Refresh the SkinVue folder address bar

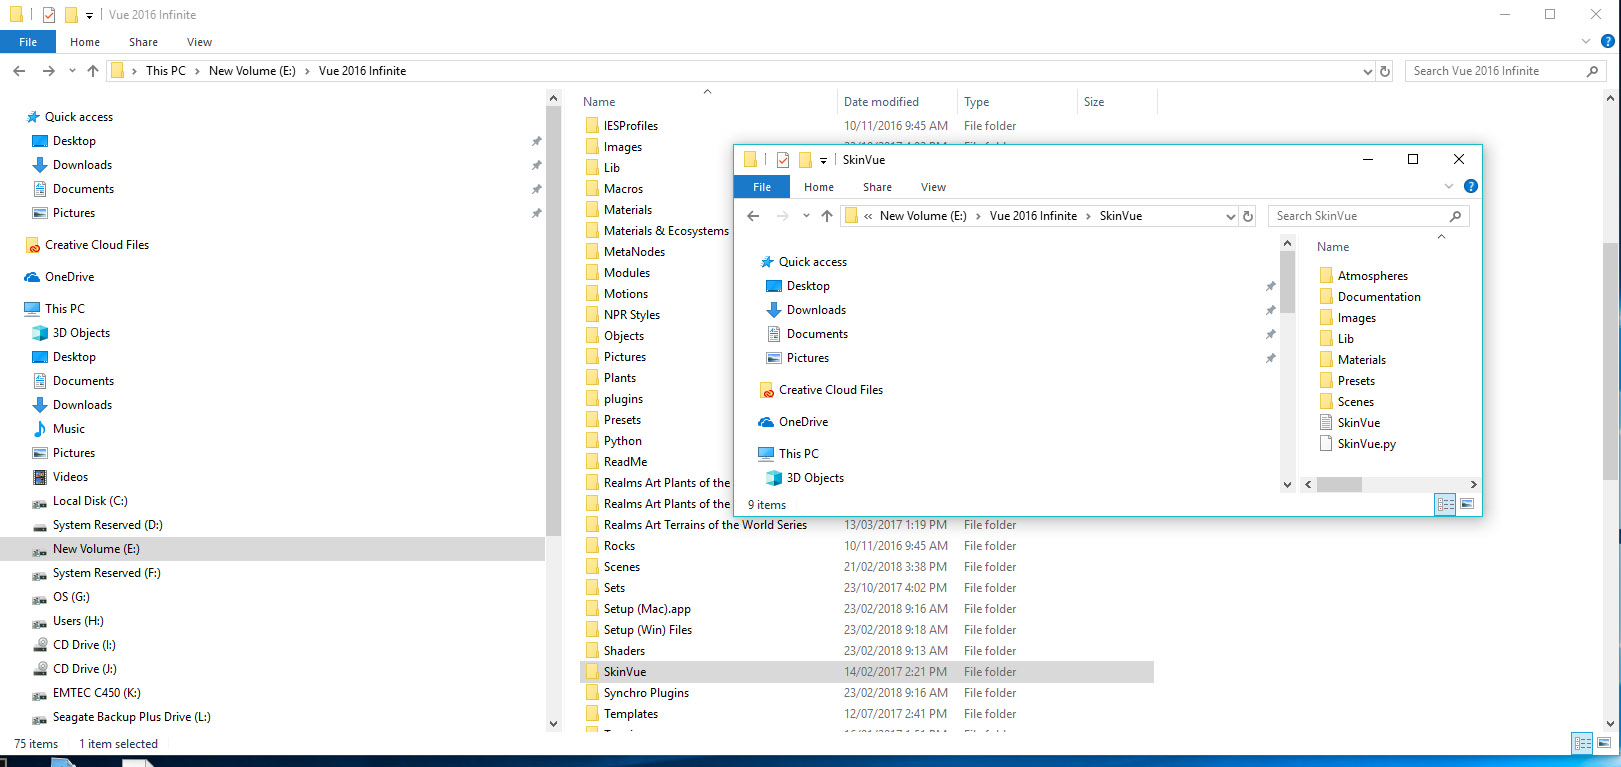click(1247, 216)
